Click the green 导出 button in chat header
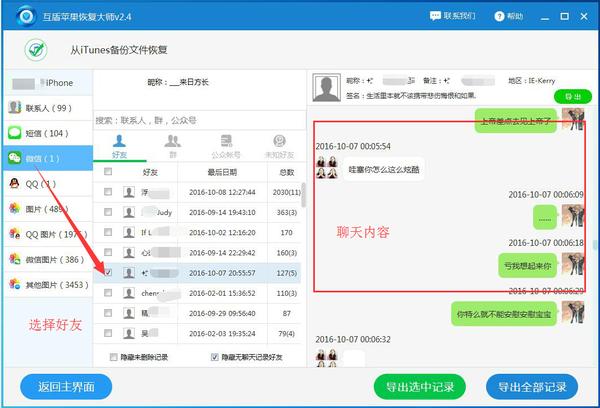The image size is (600, 408). point(573,97)
